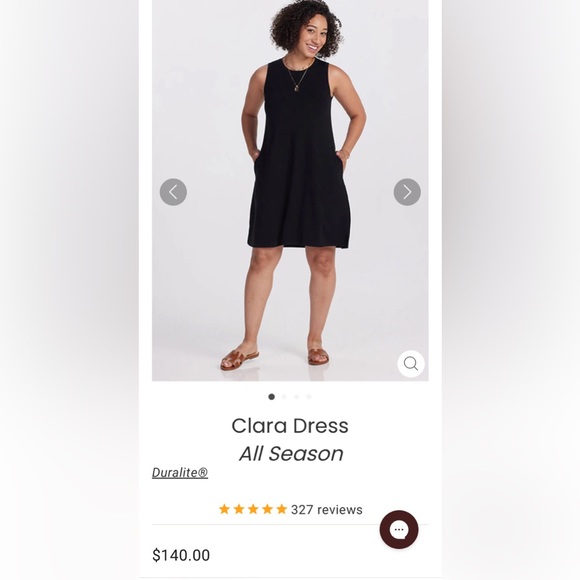Click the All Season subtitle text

coord(291,453)
